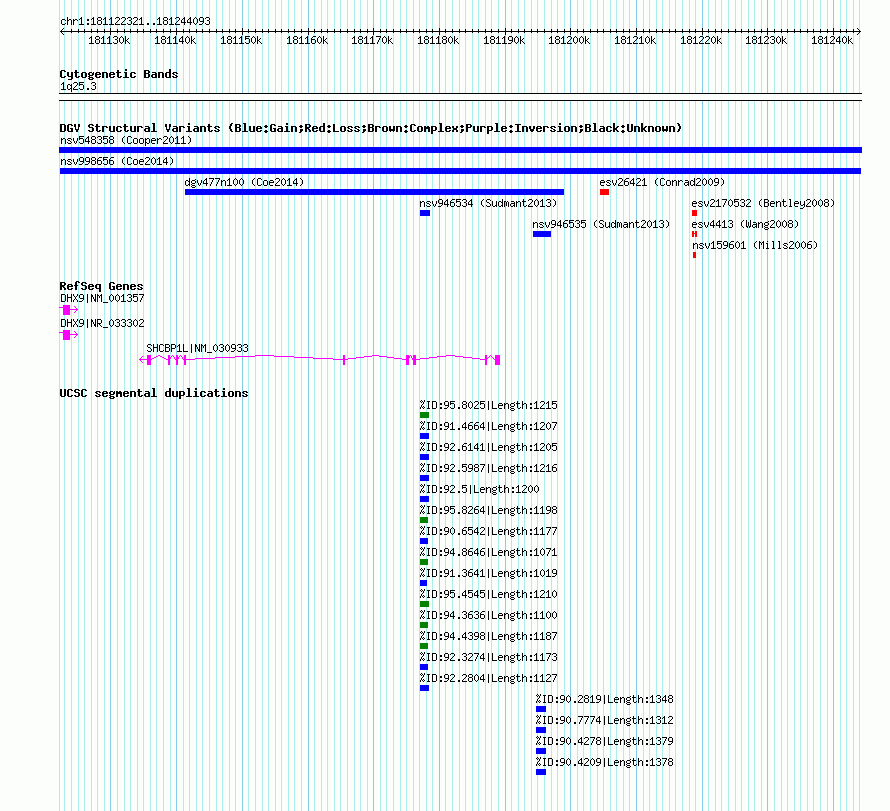Viewport: 890px width, 811px height.
Task: Select the nsv946534 (Sudmant2013) blue marker
Action: pos(425,213)
